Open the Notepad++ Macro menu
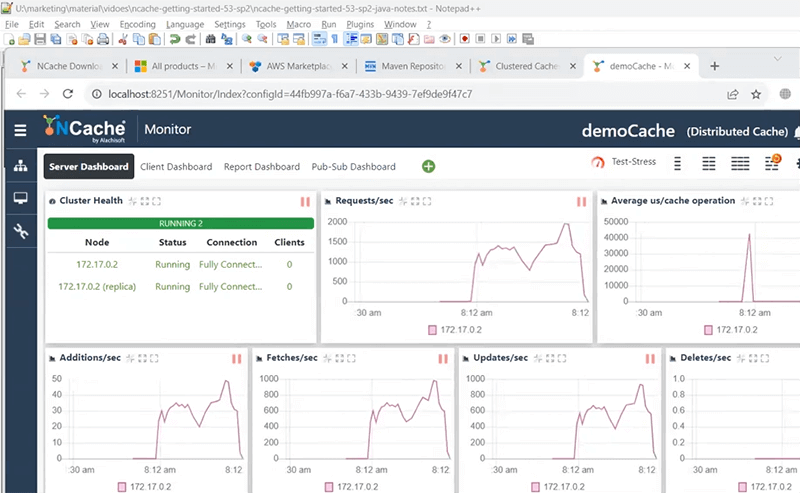 click(x=298, y=24)
